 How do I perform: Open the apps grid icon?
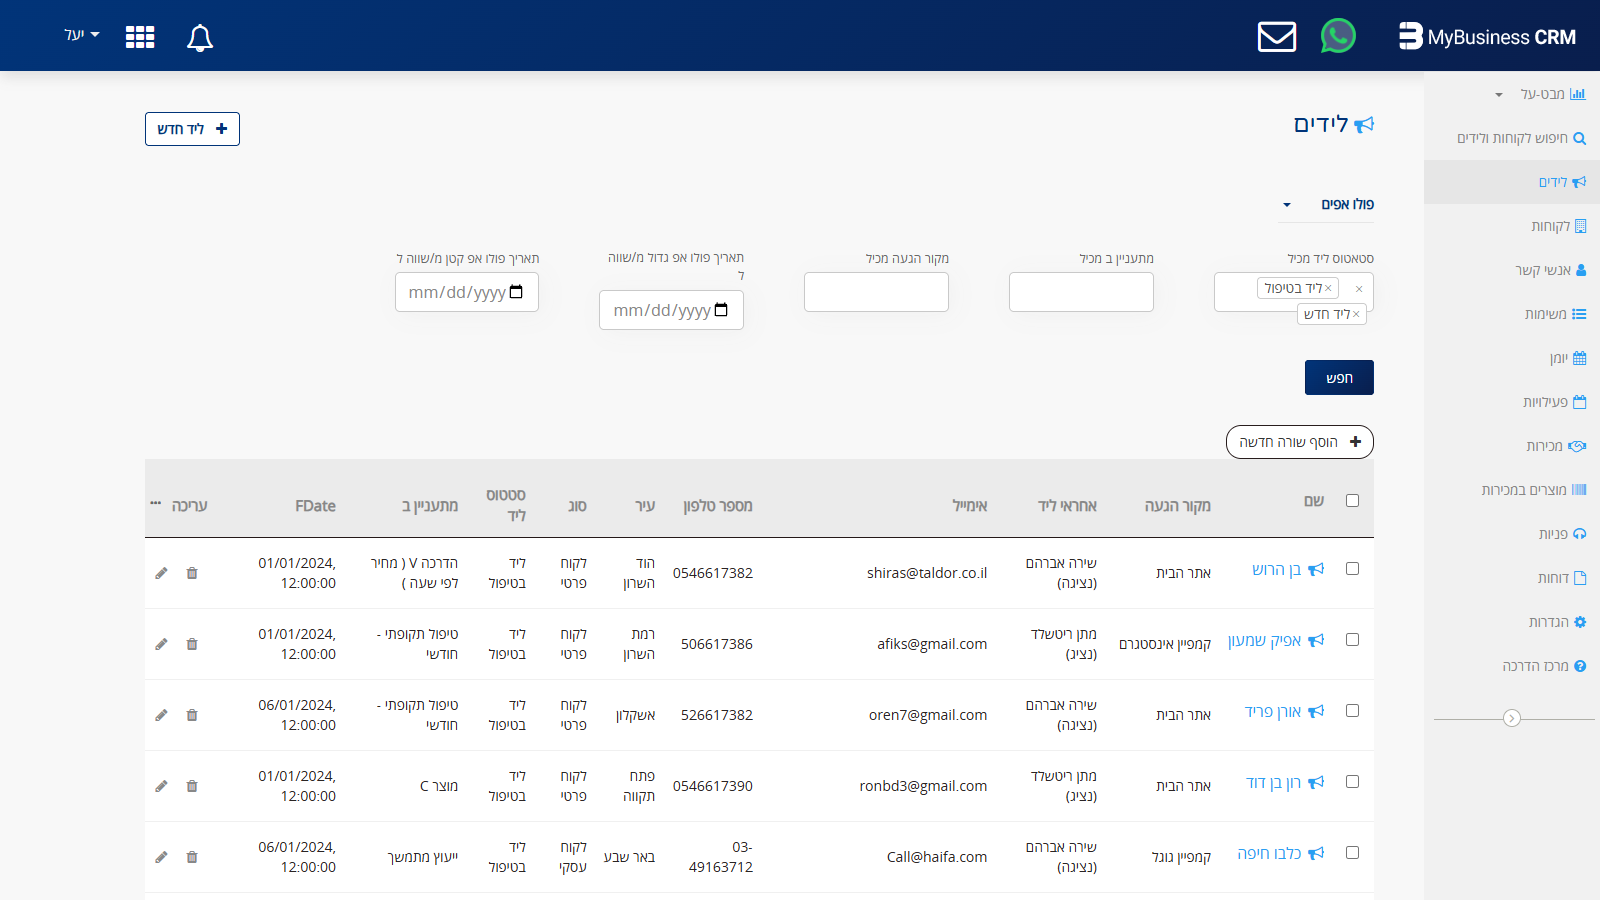140,36
